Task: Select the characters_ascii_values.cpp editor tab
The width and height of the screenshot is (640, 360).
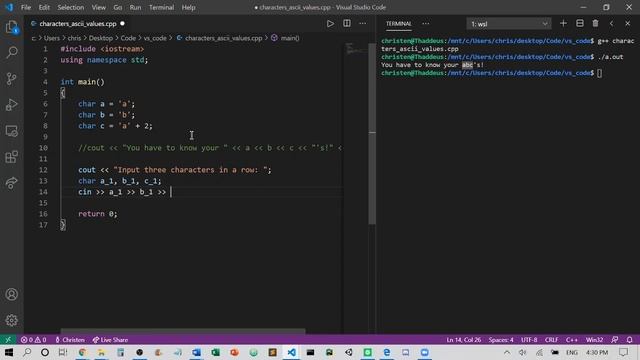Action: (x=78, y=24)
